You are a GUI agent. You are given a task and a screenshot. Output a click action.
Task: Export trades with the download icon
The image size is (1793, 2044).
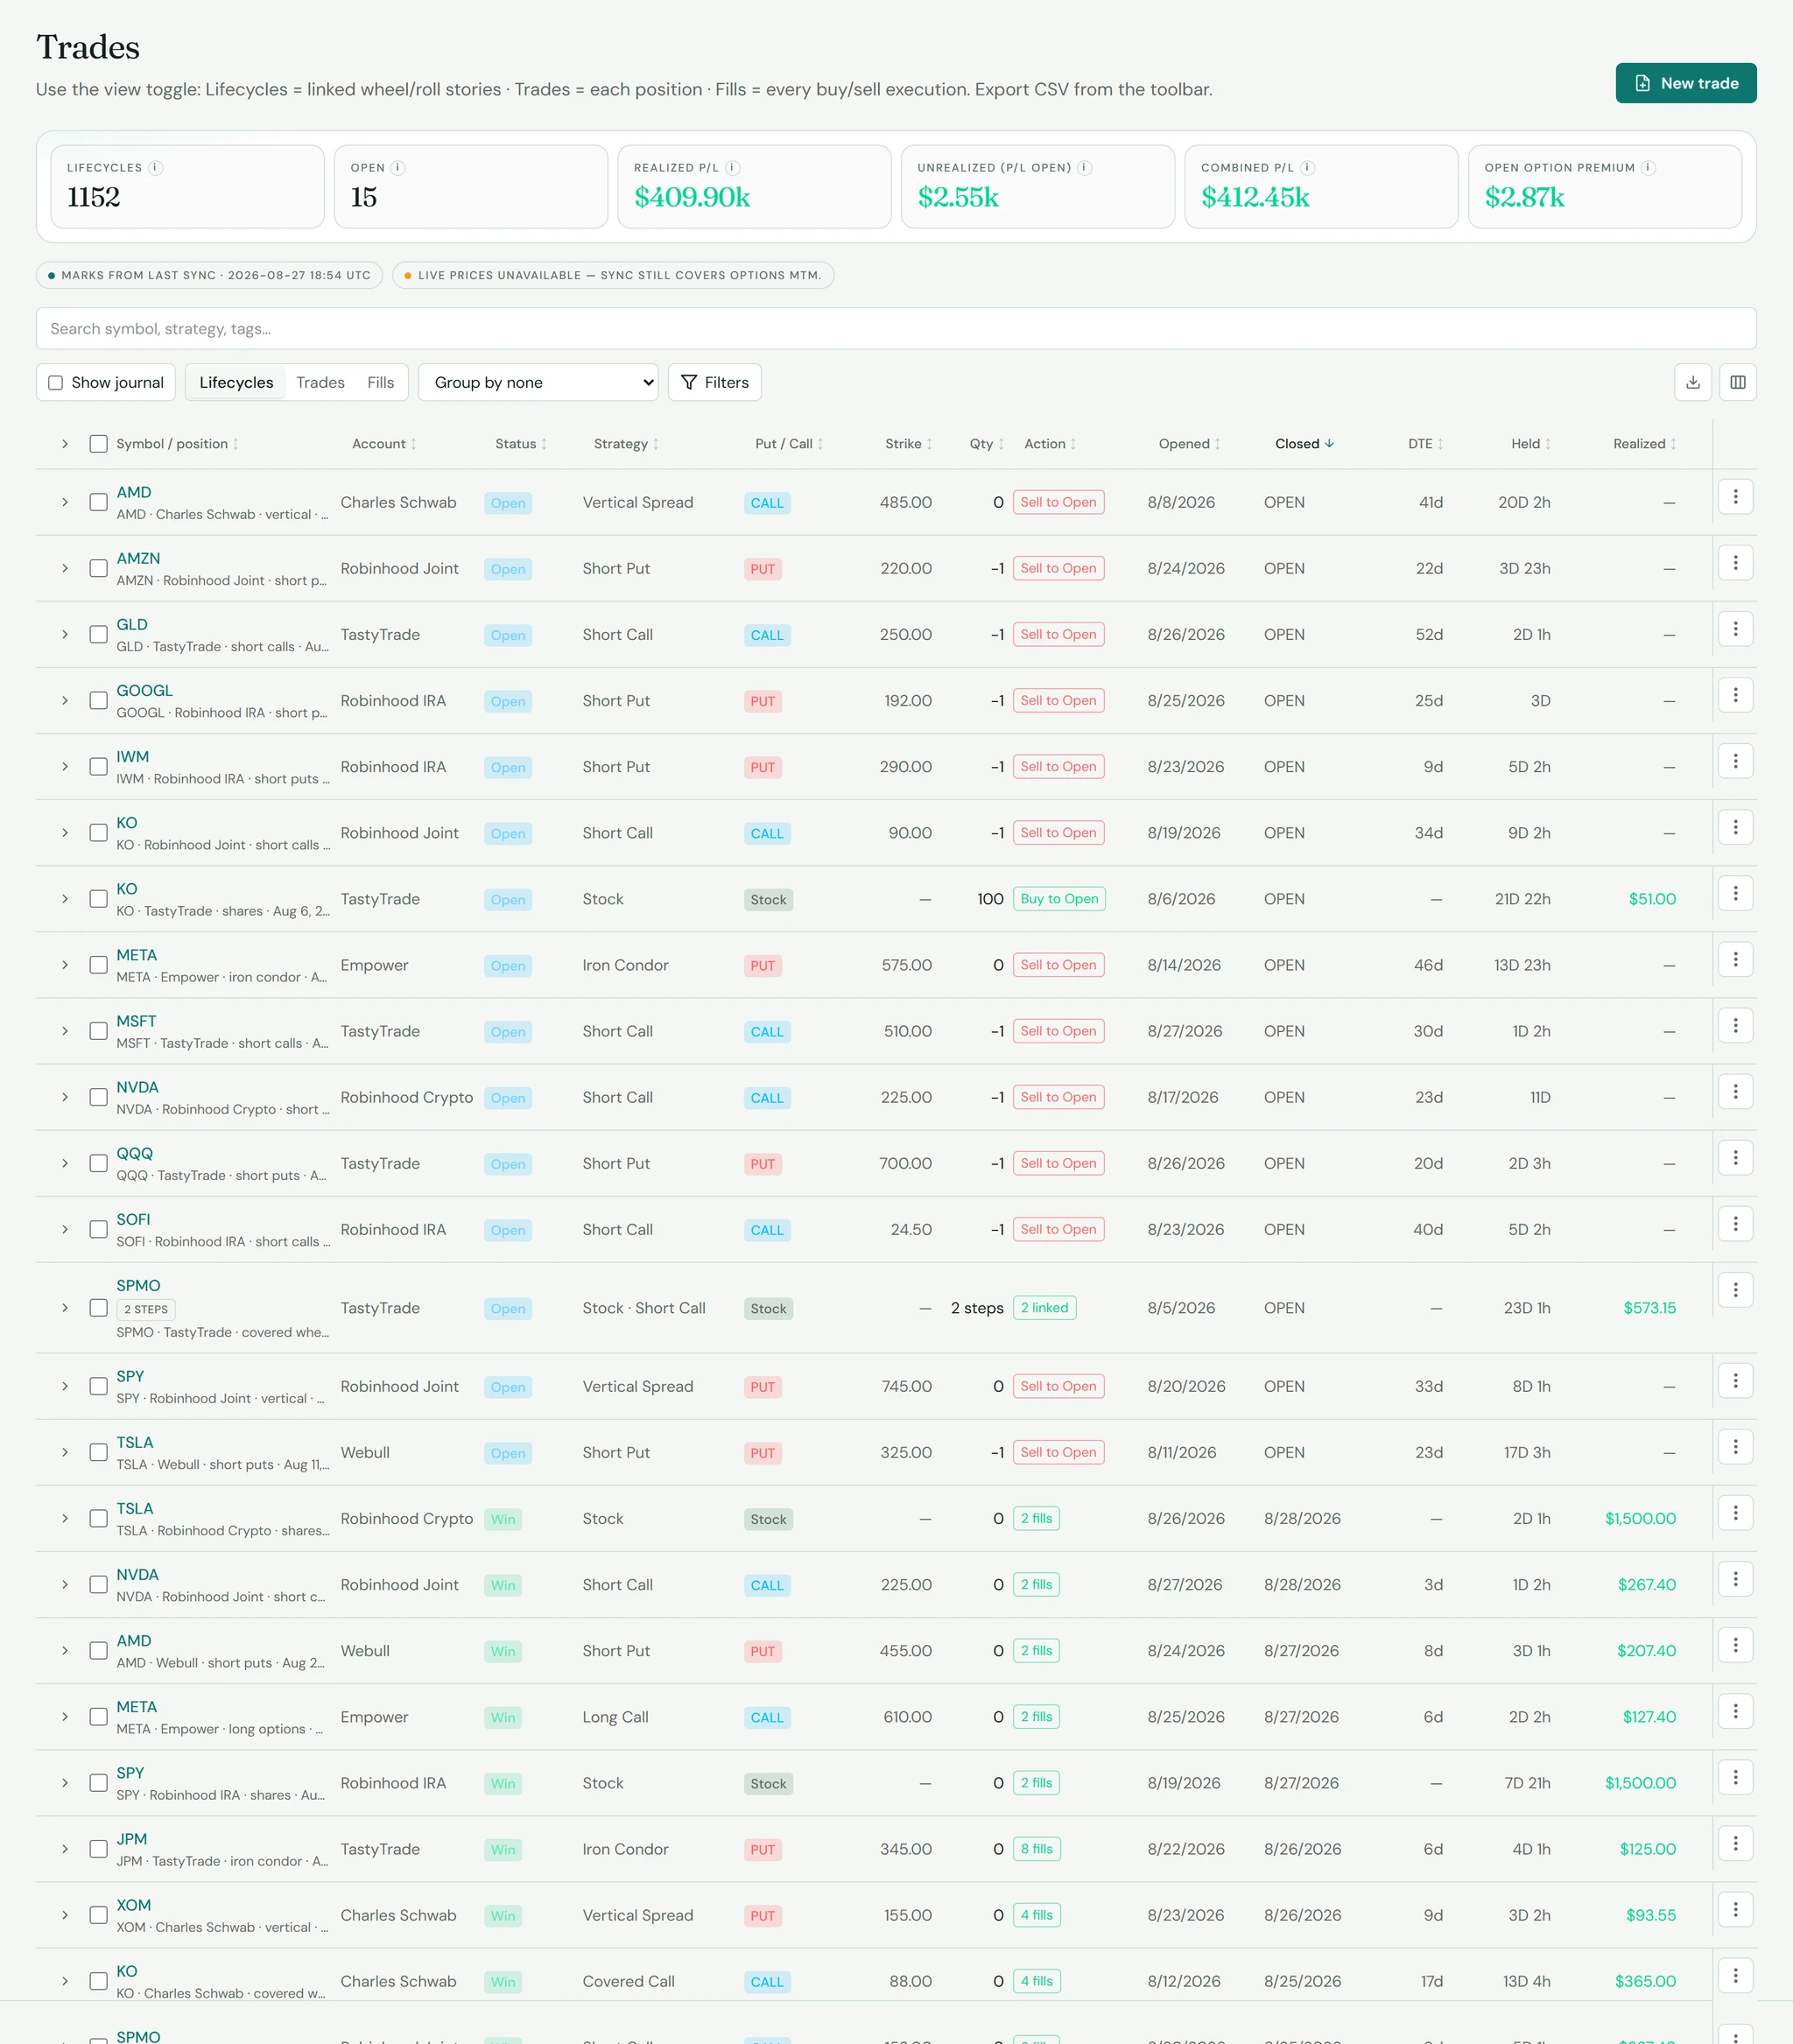click(1693, 382)
